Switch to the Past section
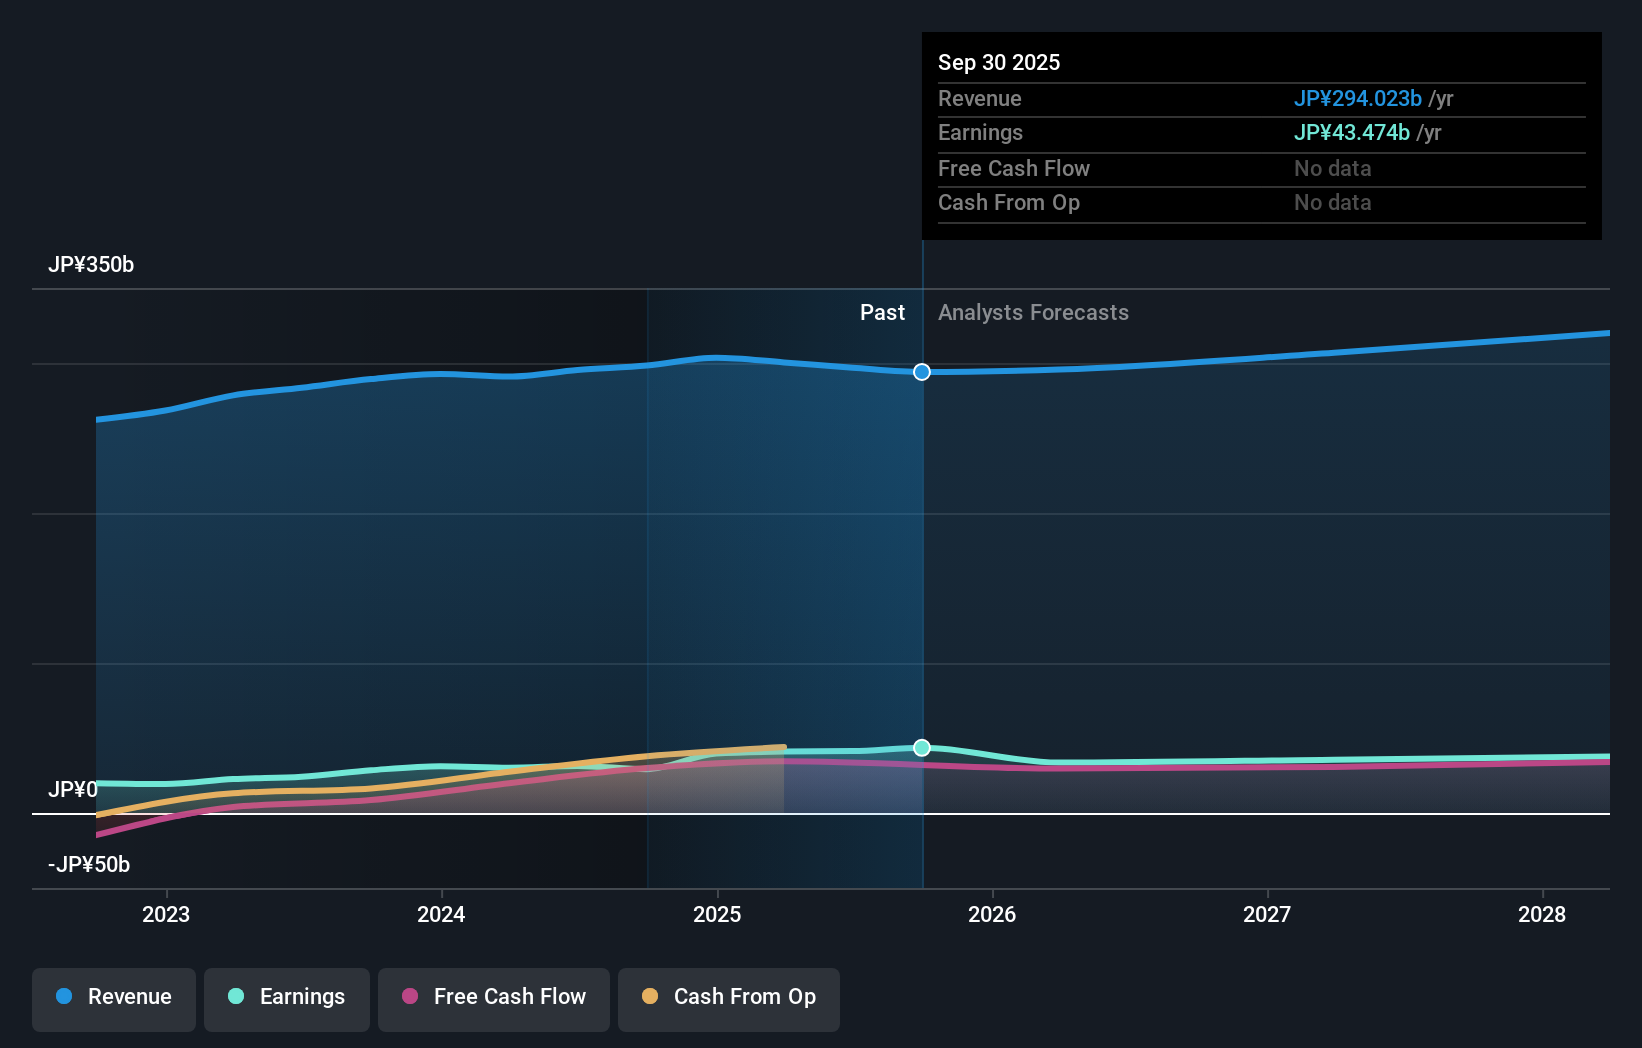The image size is (1642, 1048). tap(882, 312)
